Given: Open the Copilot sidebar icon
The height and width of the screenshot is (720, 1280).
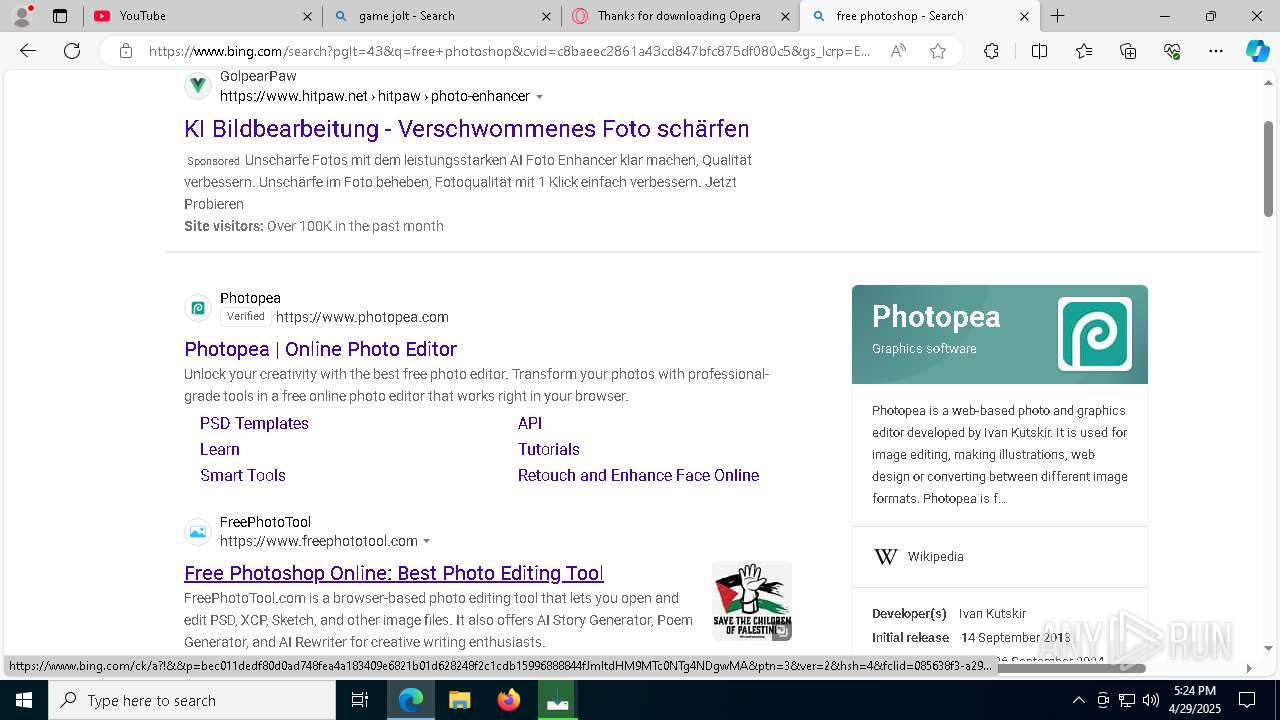Looking at the screenshot, I should click(1257, 51).
